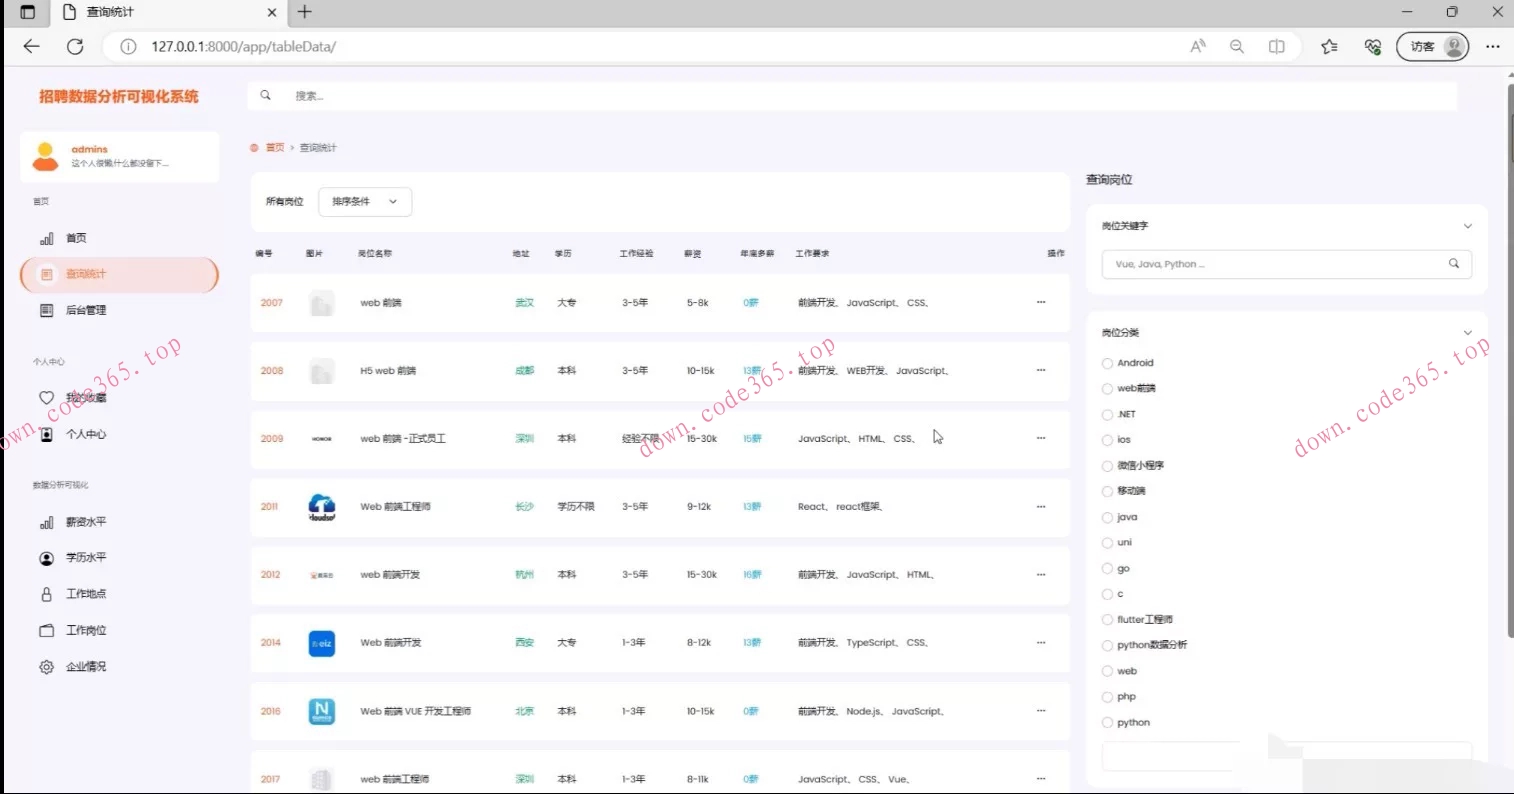Select the java category radio button
1514x794 pixels.
click(x=1107, y=518)
